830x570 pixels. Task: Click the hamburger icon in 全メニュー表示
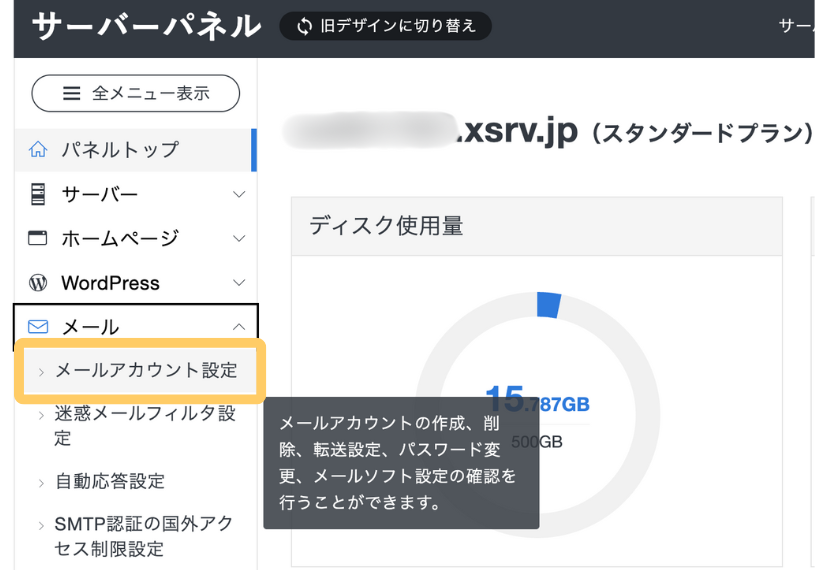pyautogui.click(x=71, y=94)
